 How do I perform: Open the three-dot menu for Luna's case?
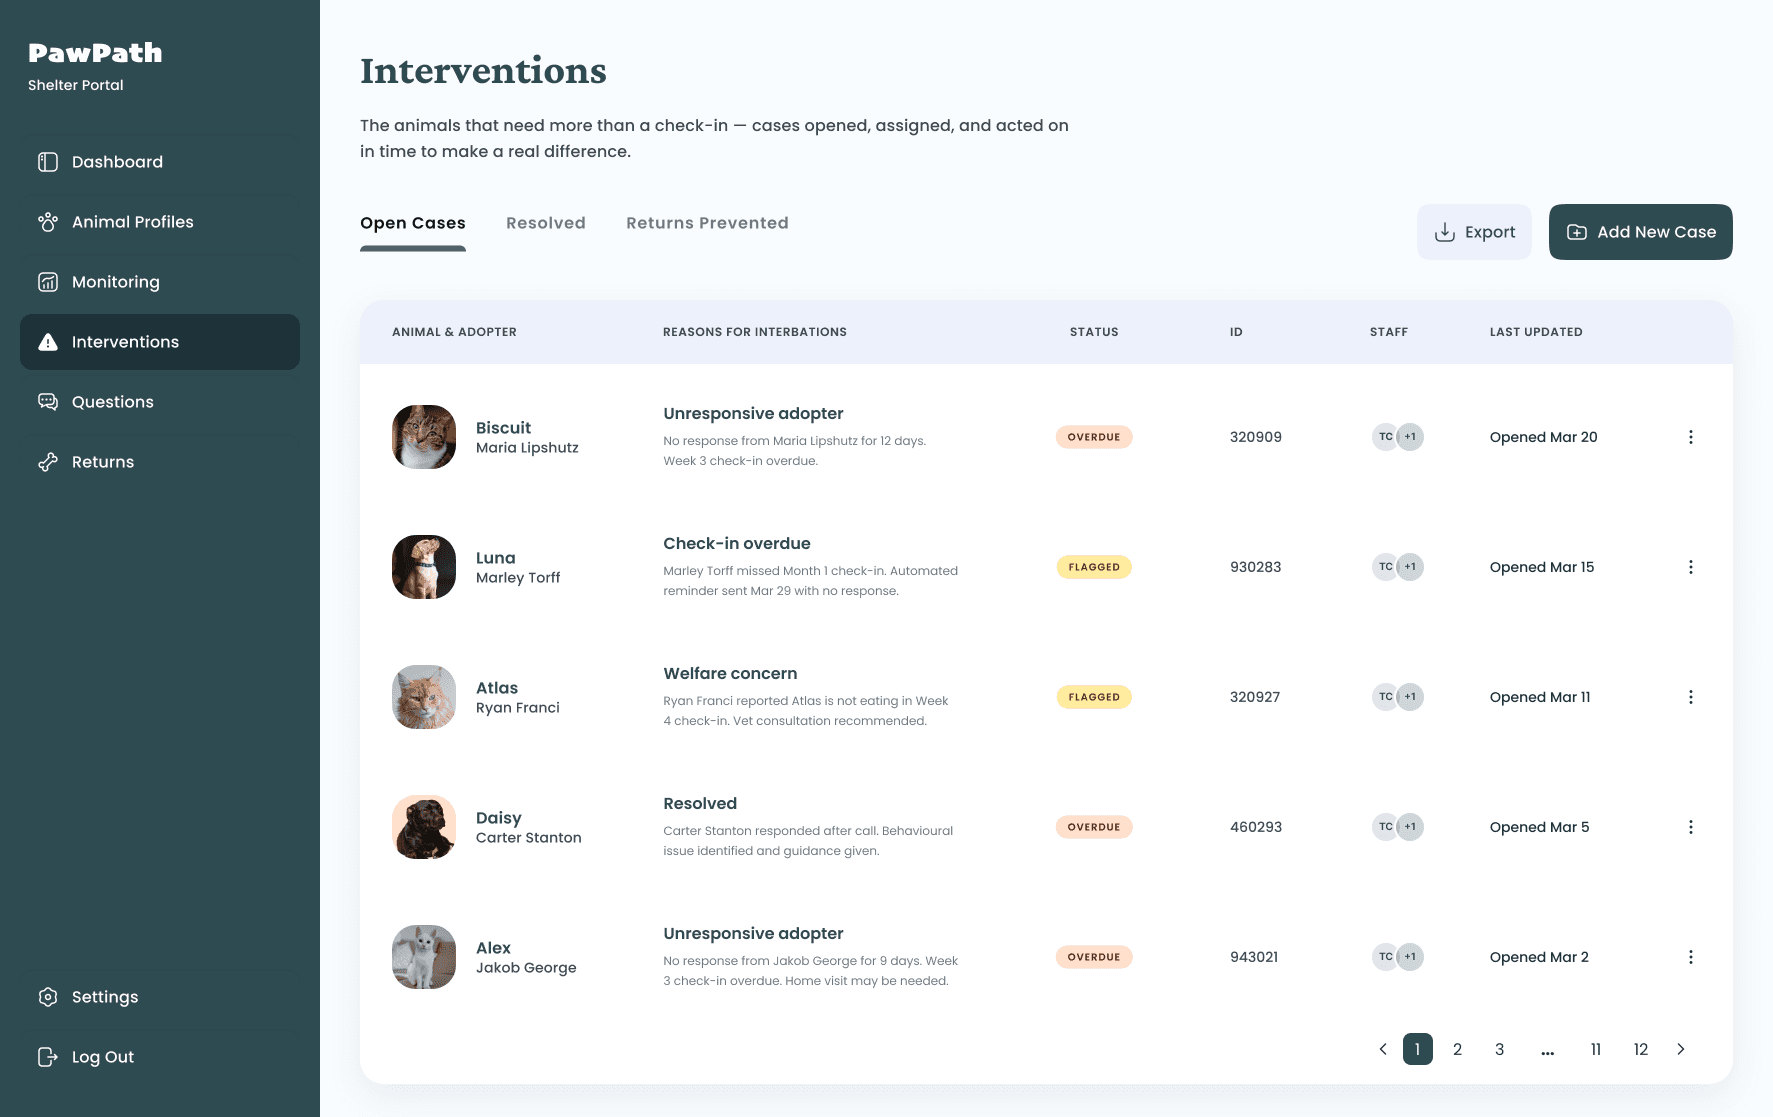1691,567
